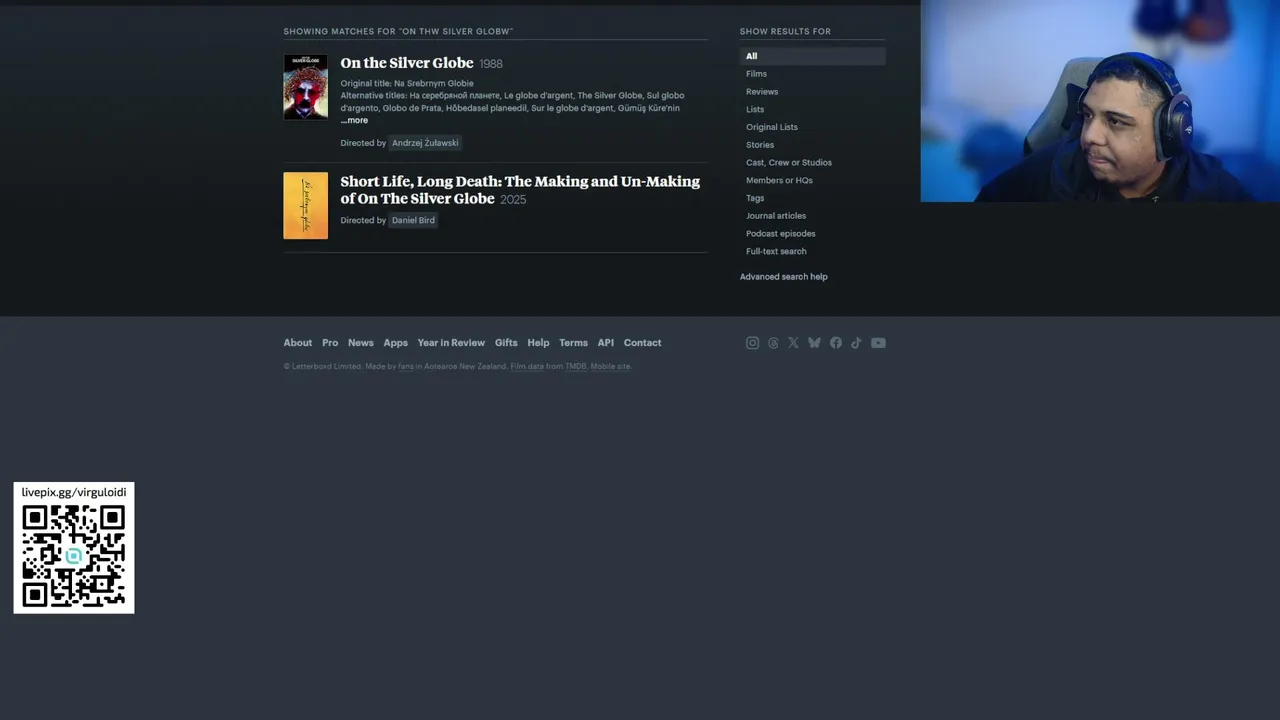Open Year in Review footer link
Viewport: 1280px width, 720px height.
click(x=451, y=343)
